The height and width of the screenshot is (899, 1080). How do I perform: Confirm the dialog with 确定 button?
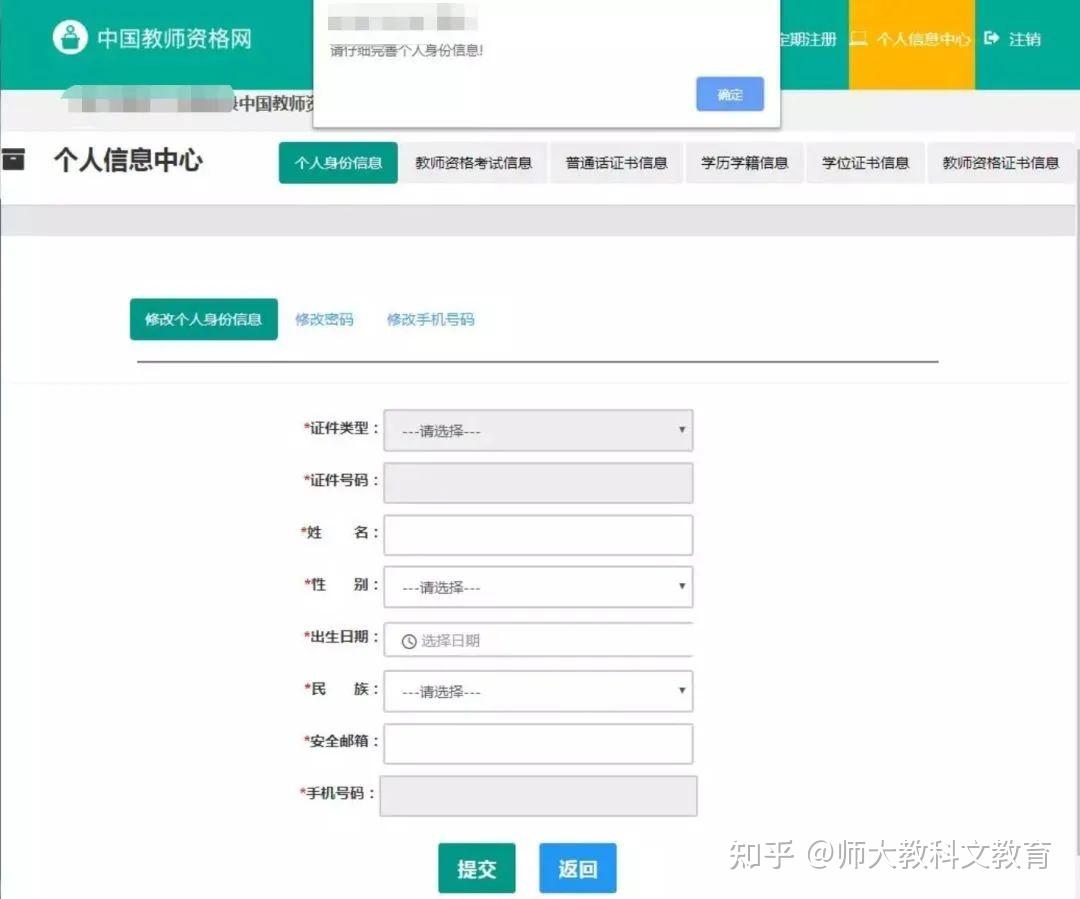pos(730,94)
